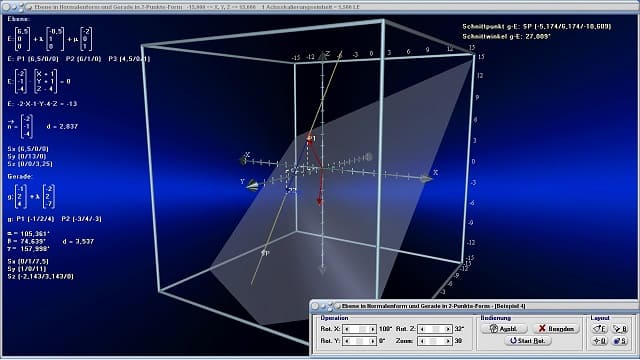Toggle the D layout button with crosshair icon
The height and width of the screenshot is (360, 640).
coord(599,341)
